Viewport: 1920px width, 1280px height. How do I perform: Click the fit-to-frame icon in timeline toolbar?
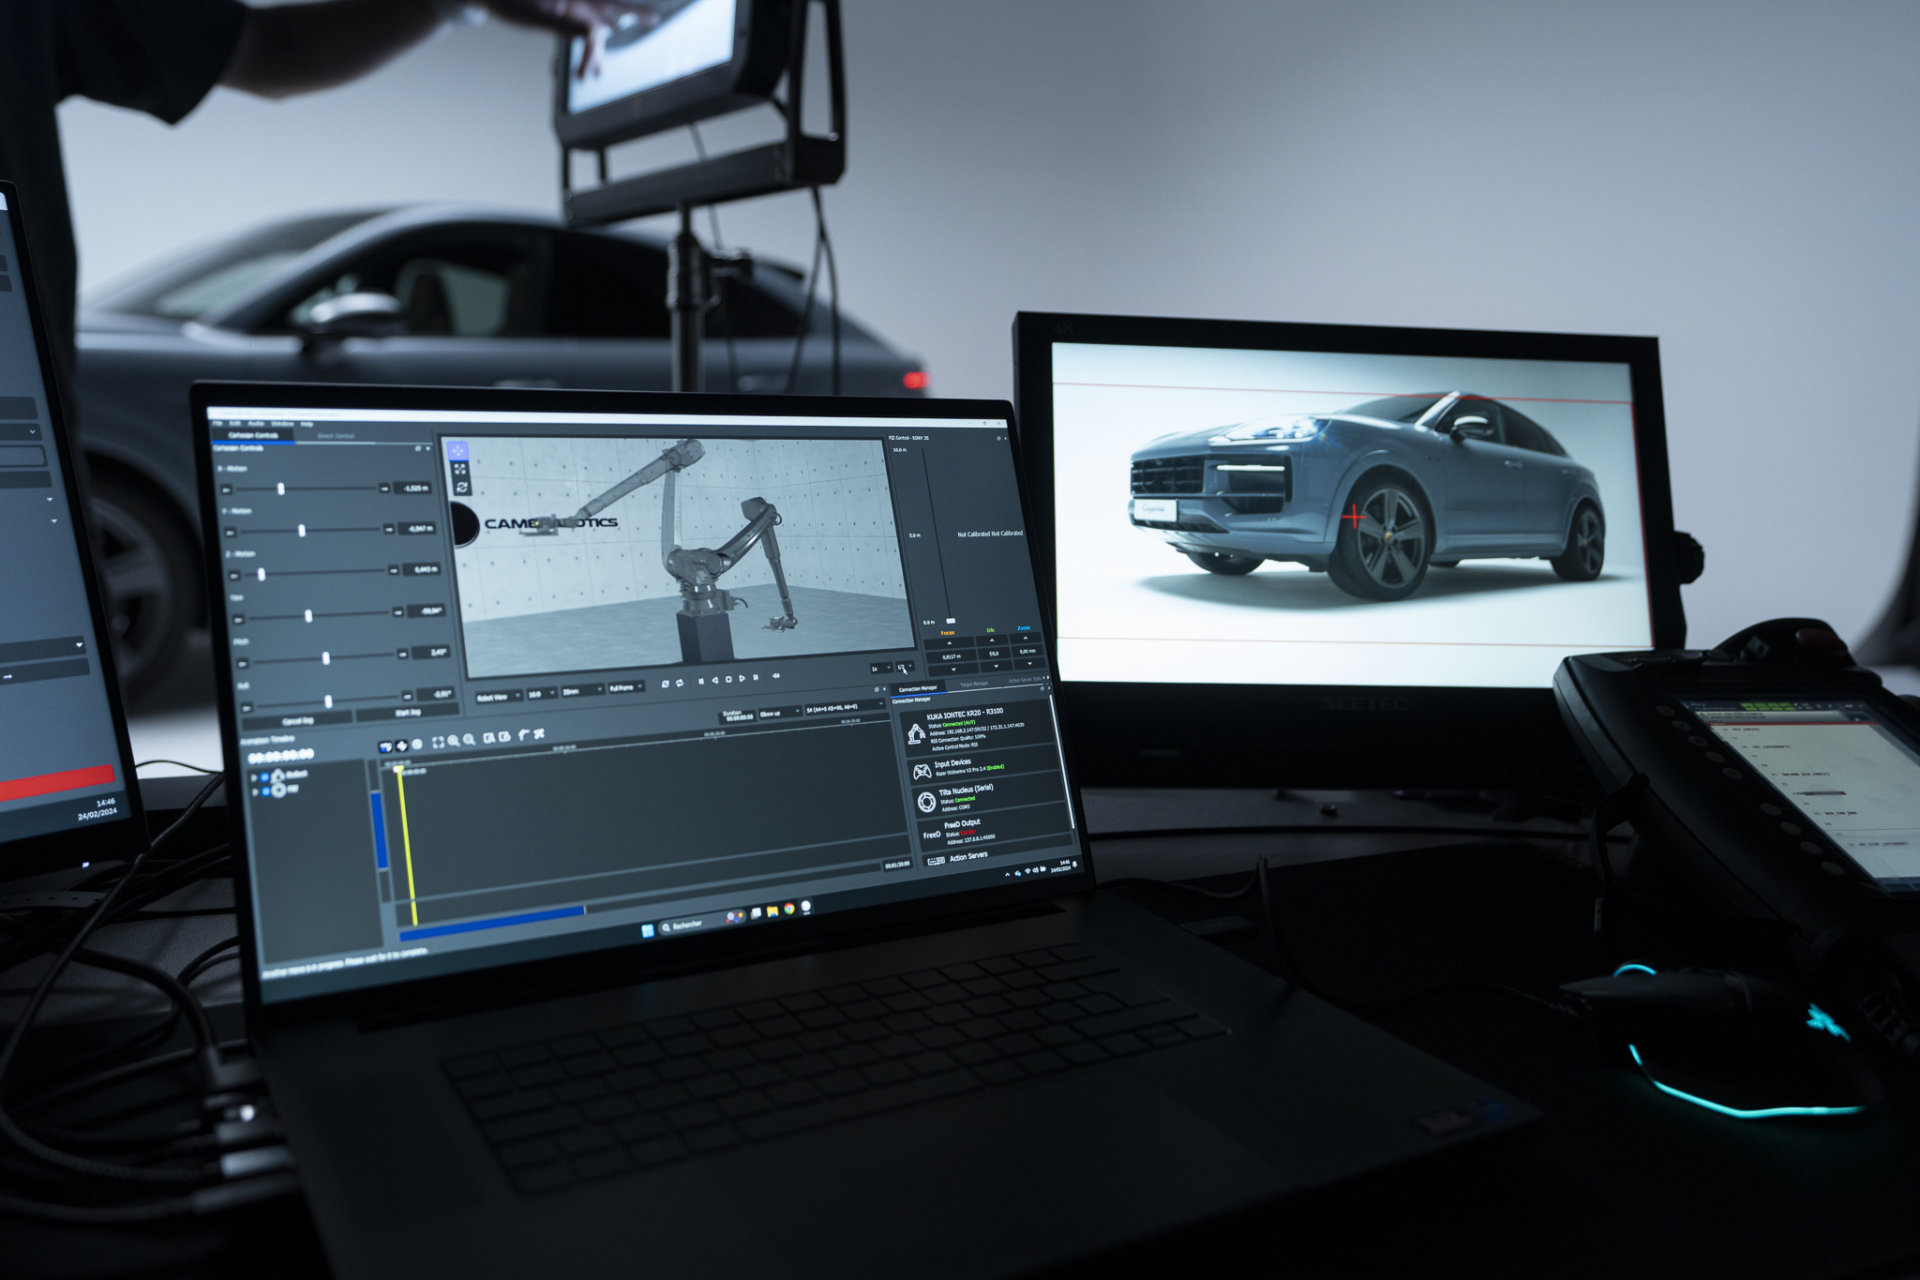coord(438,743)
